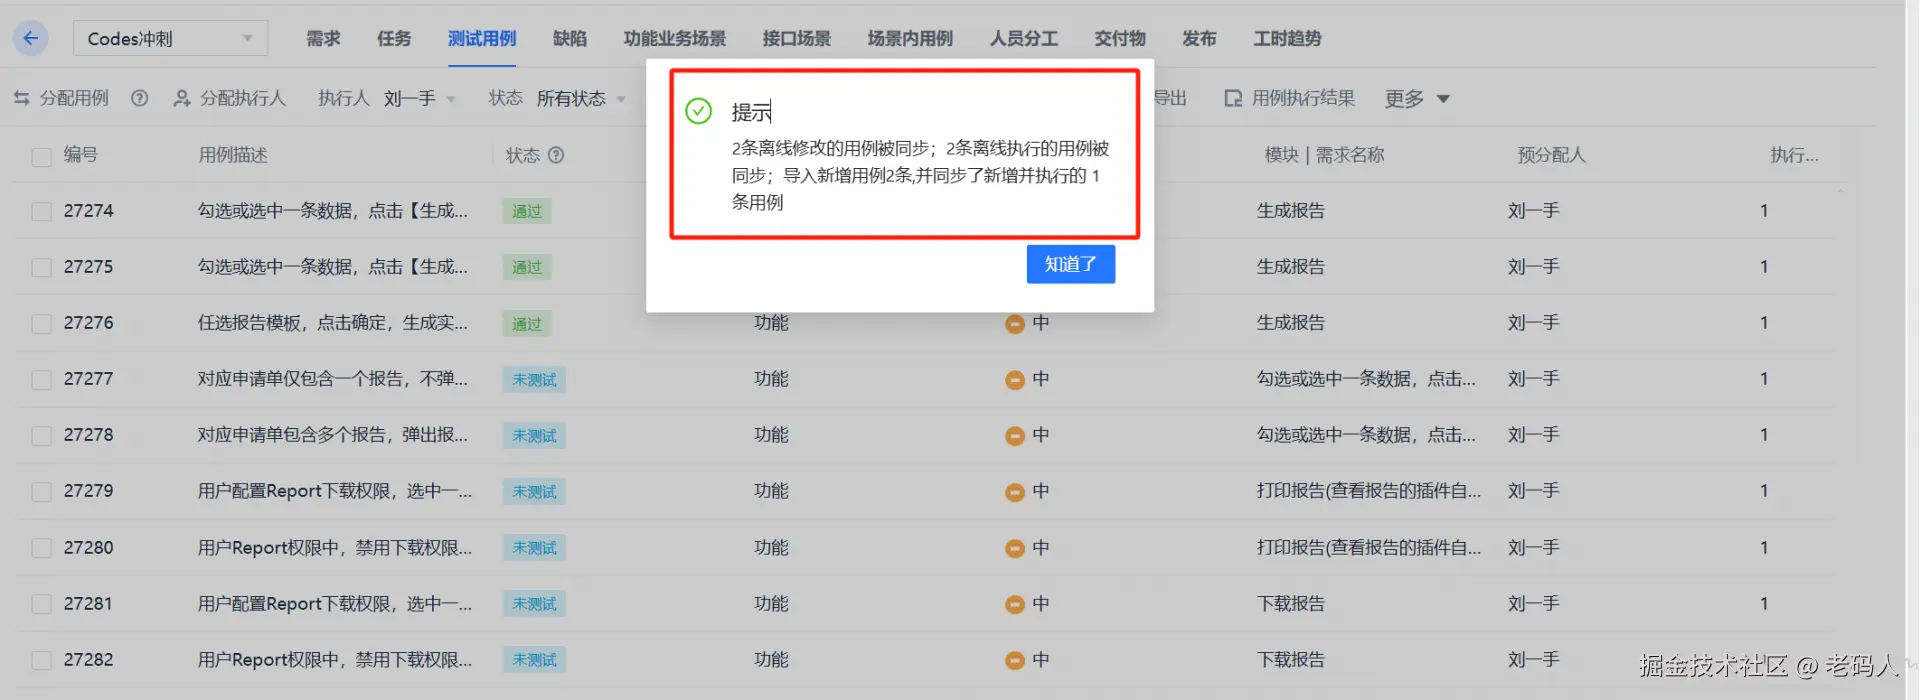
Task: Click the 未测试 status tag in row 27279
Action: (x=534, y=491)
